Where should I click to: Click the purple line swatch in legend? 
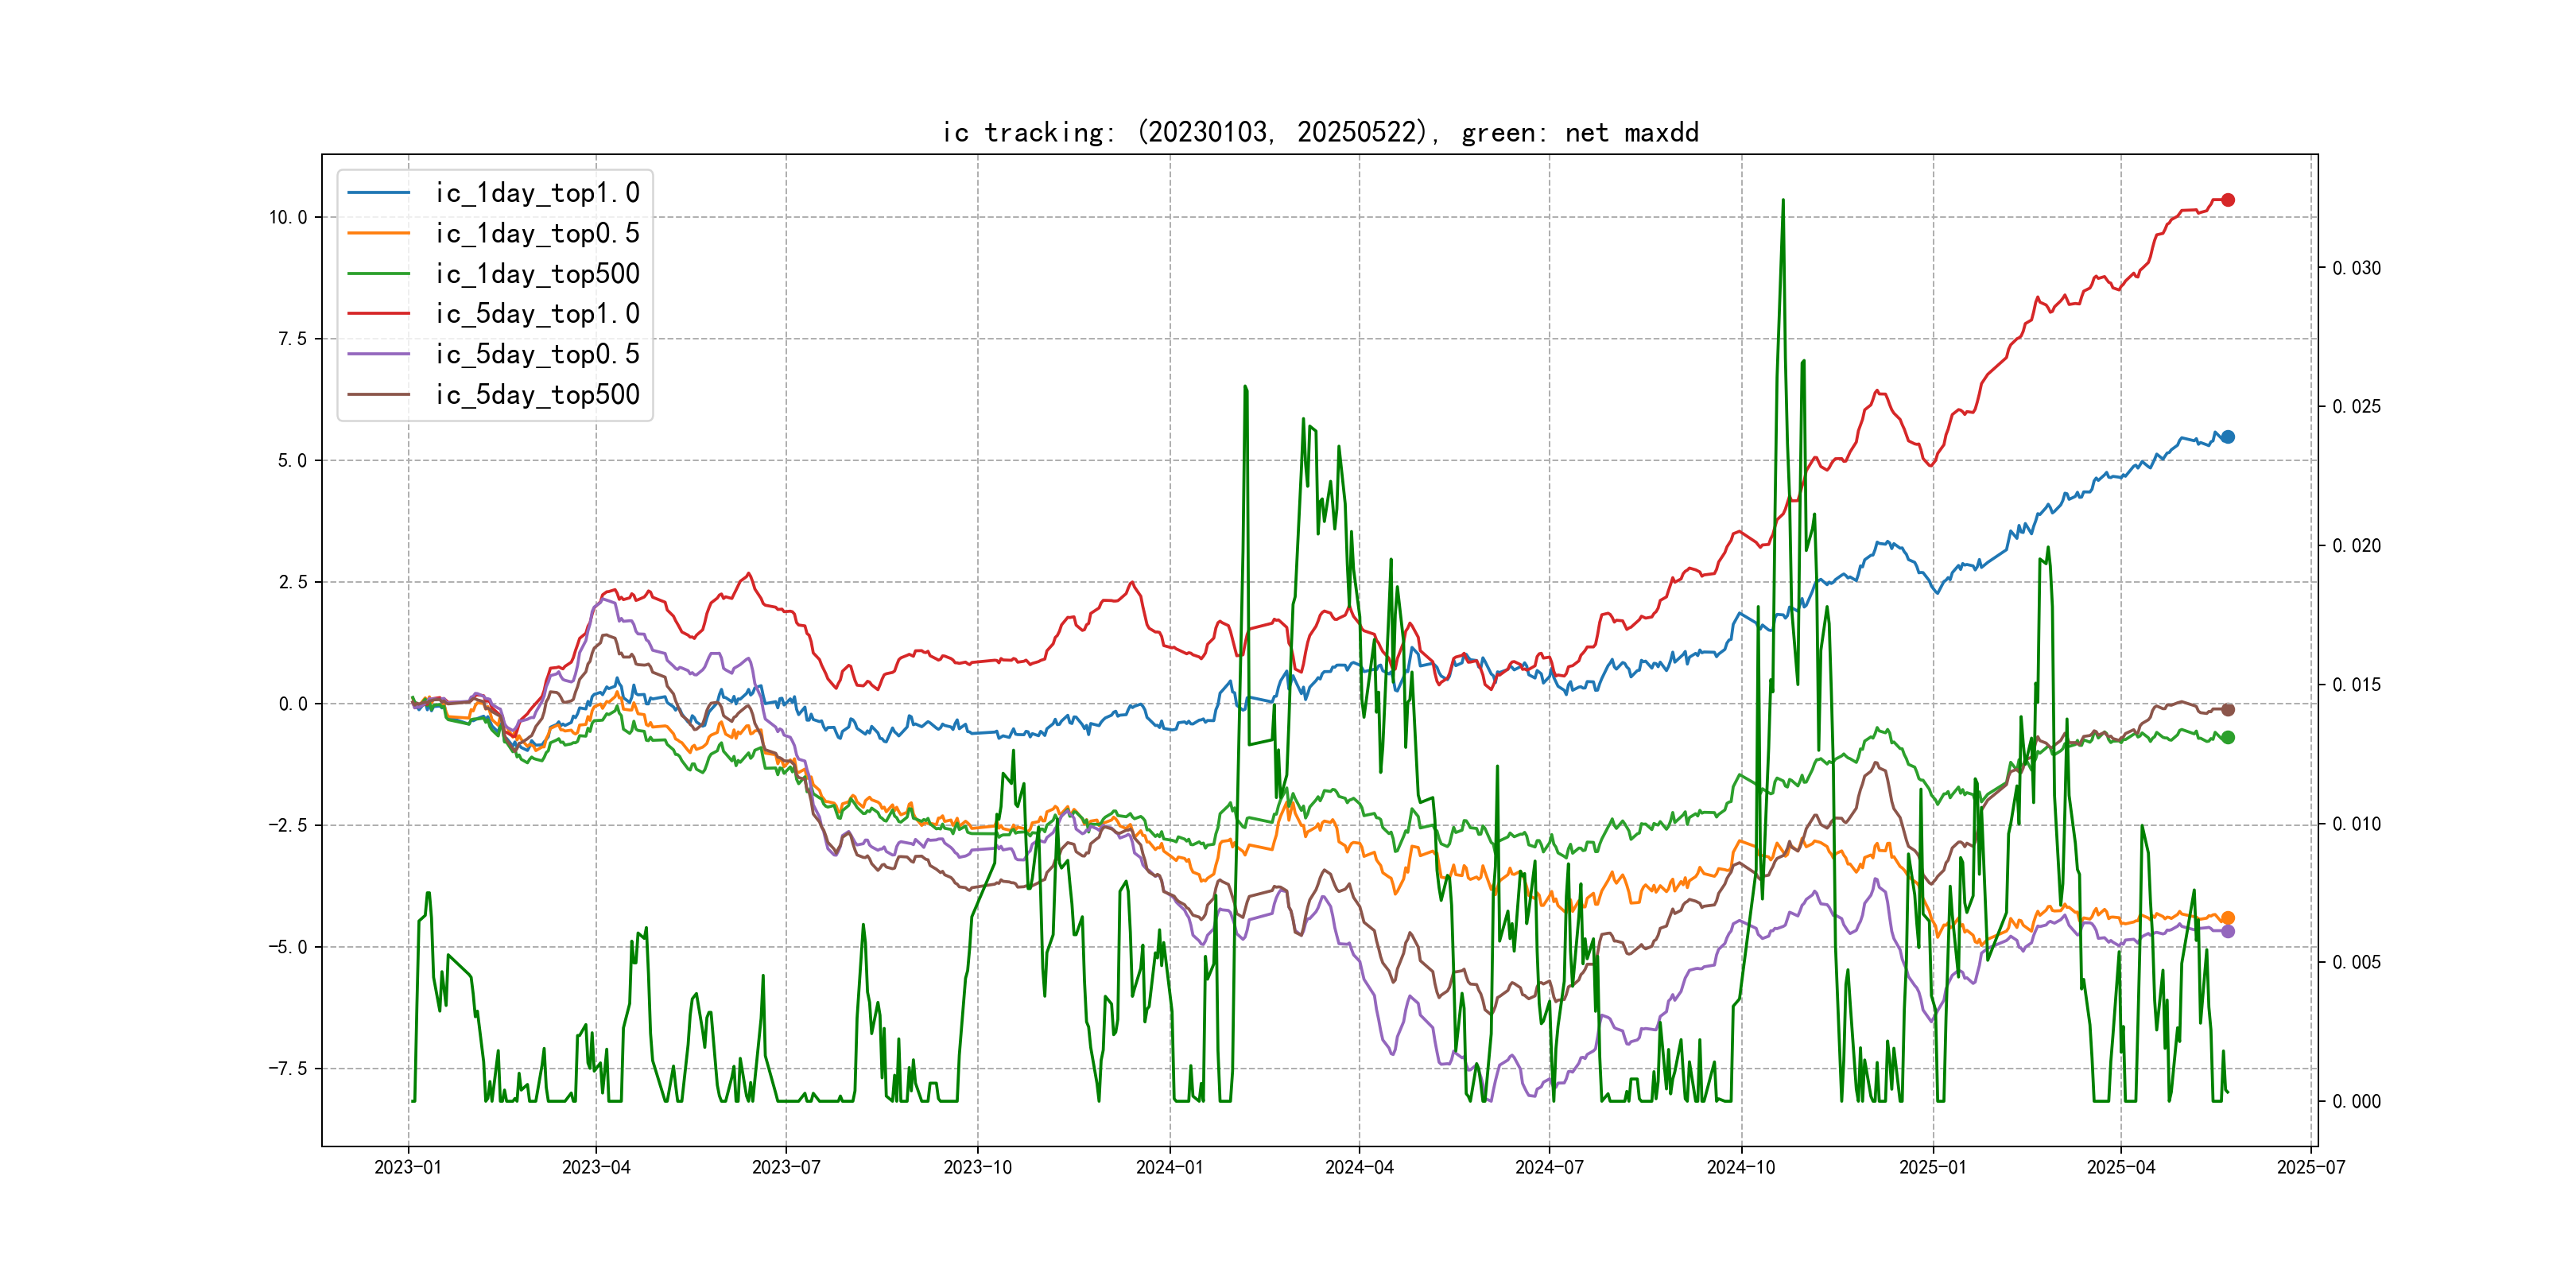click(x=378, y=354)
